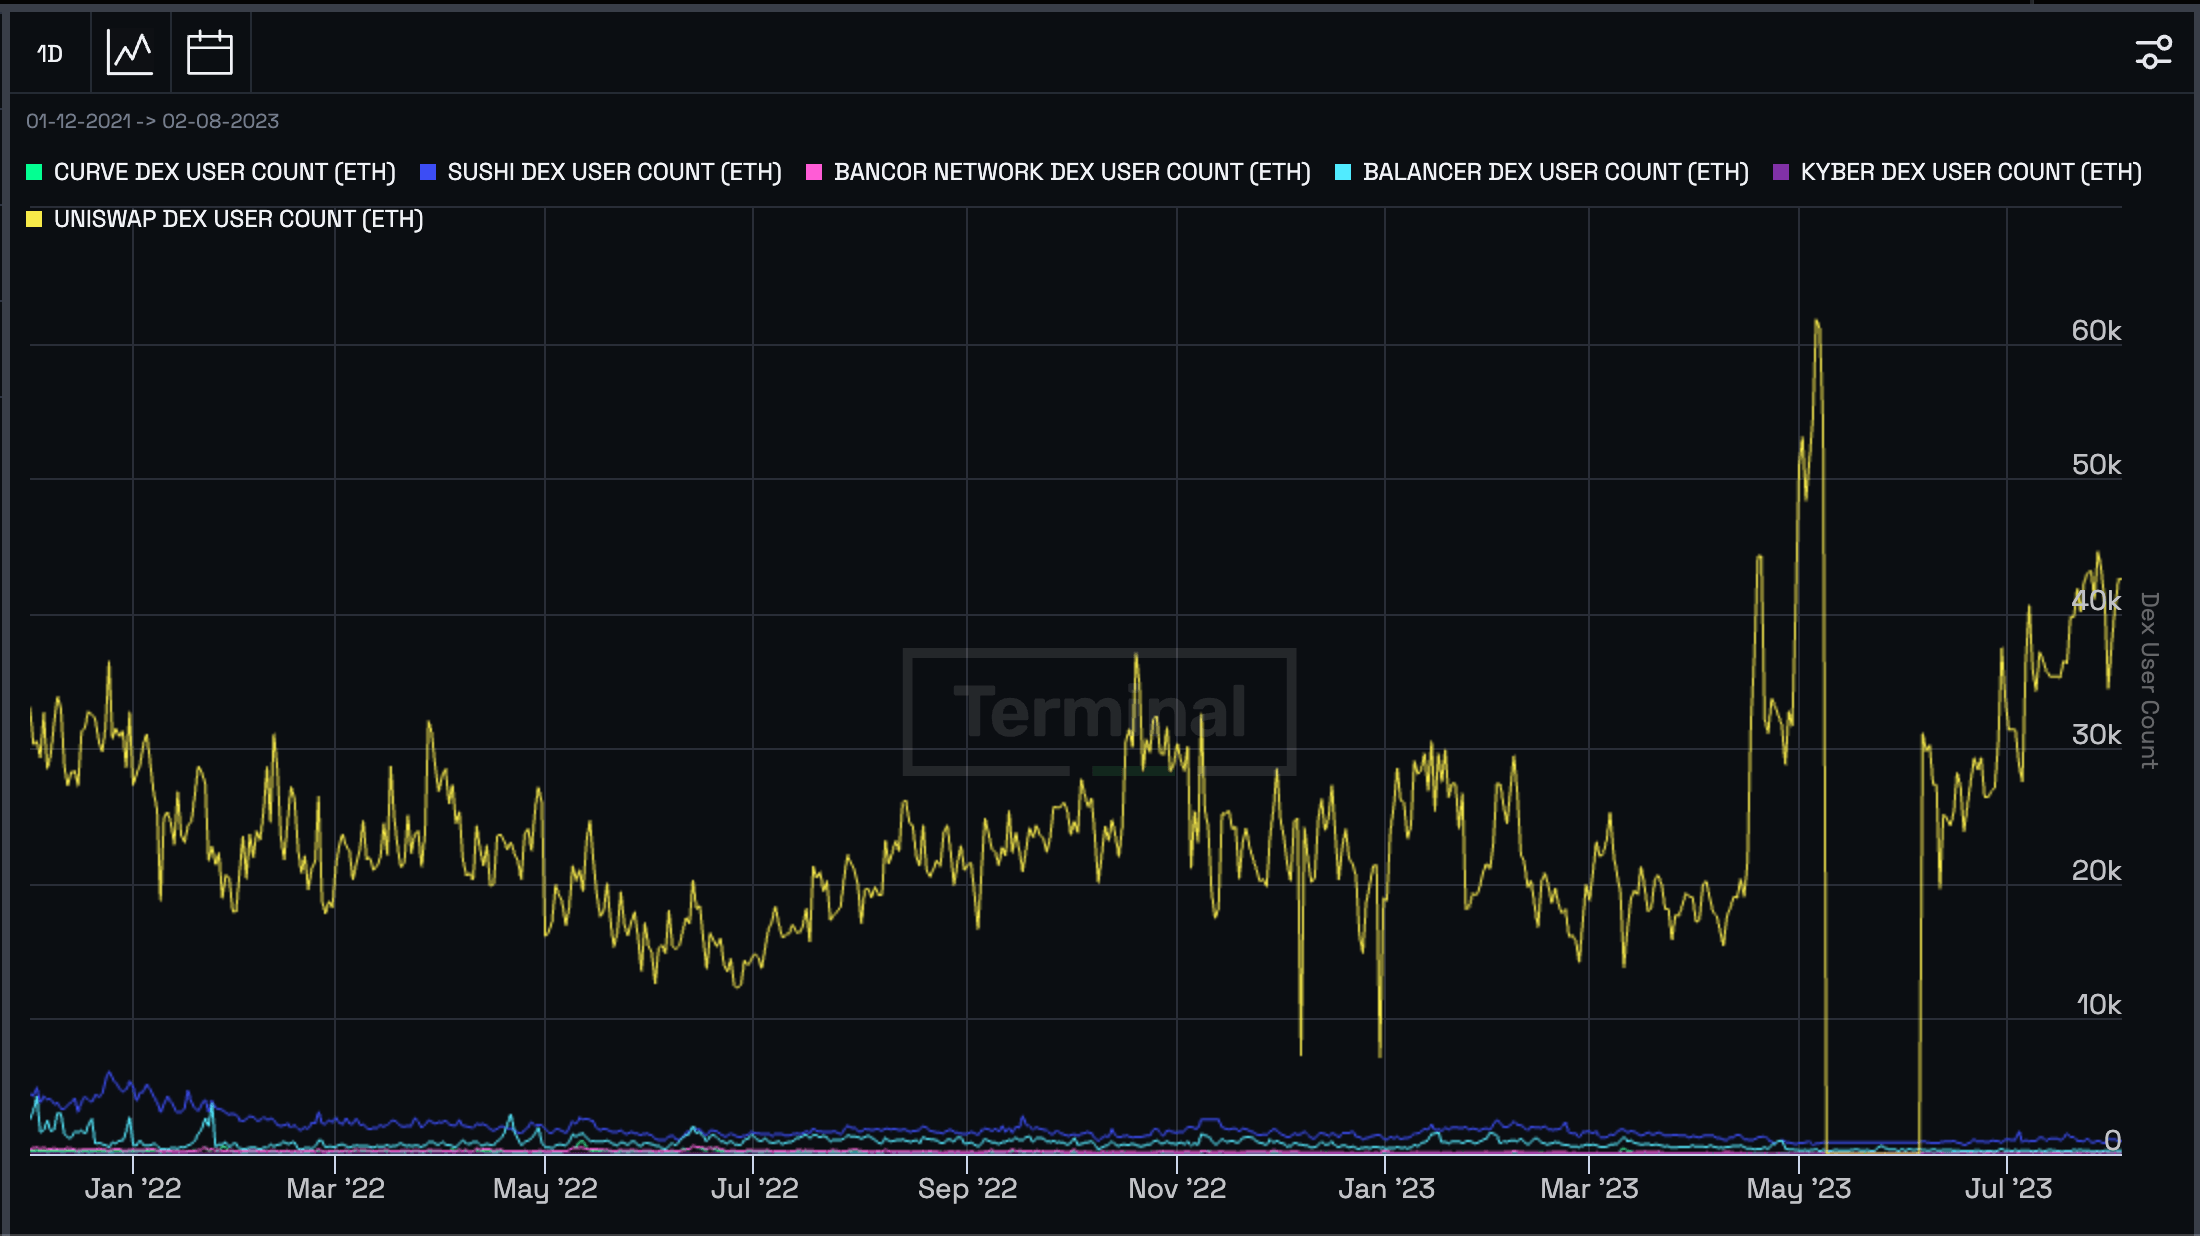Screen dimensions: 2200x1236
Task: Click the 60k y-axis label
Action: [2096, 331]
